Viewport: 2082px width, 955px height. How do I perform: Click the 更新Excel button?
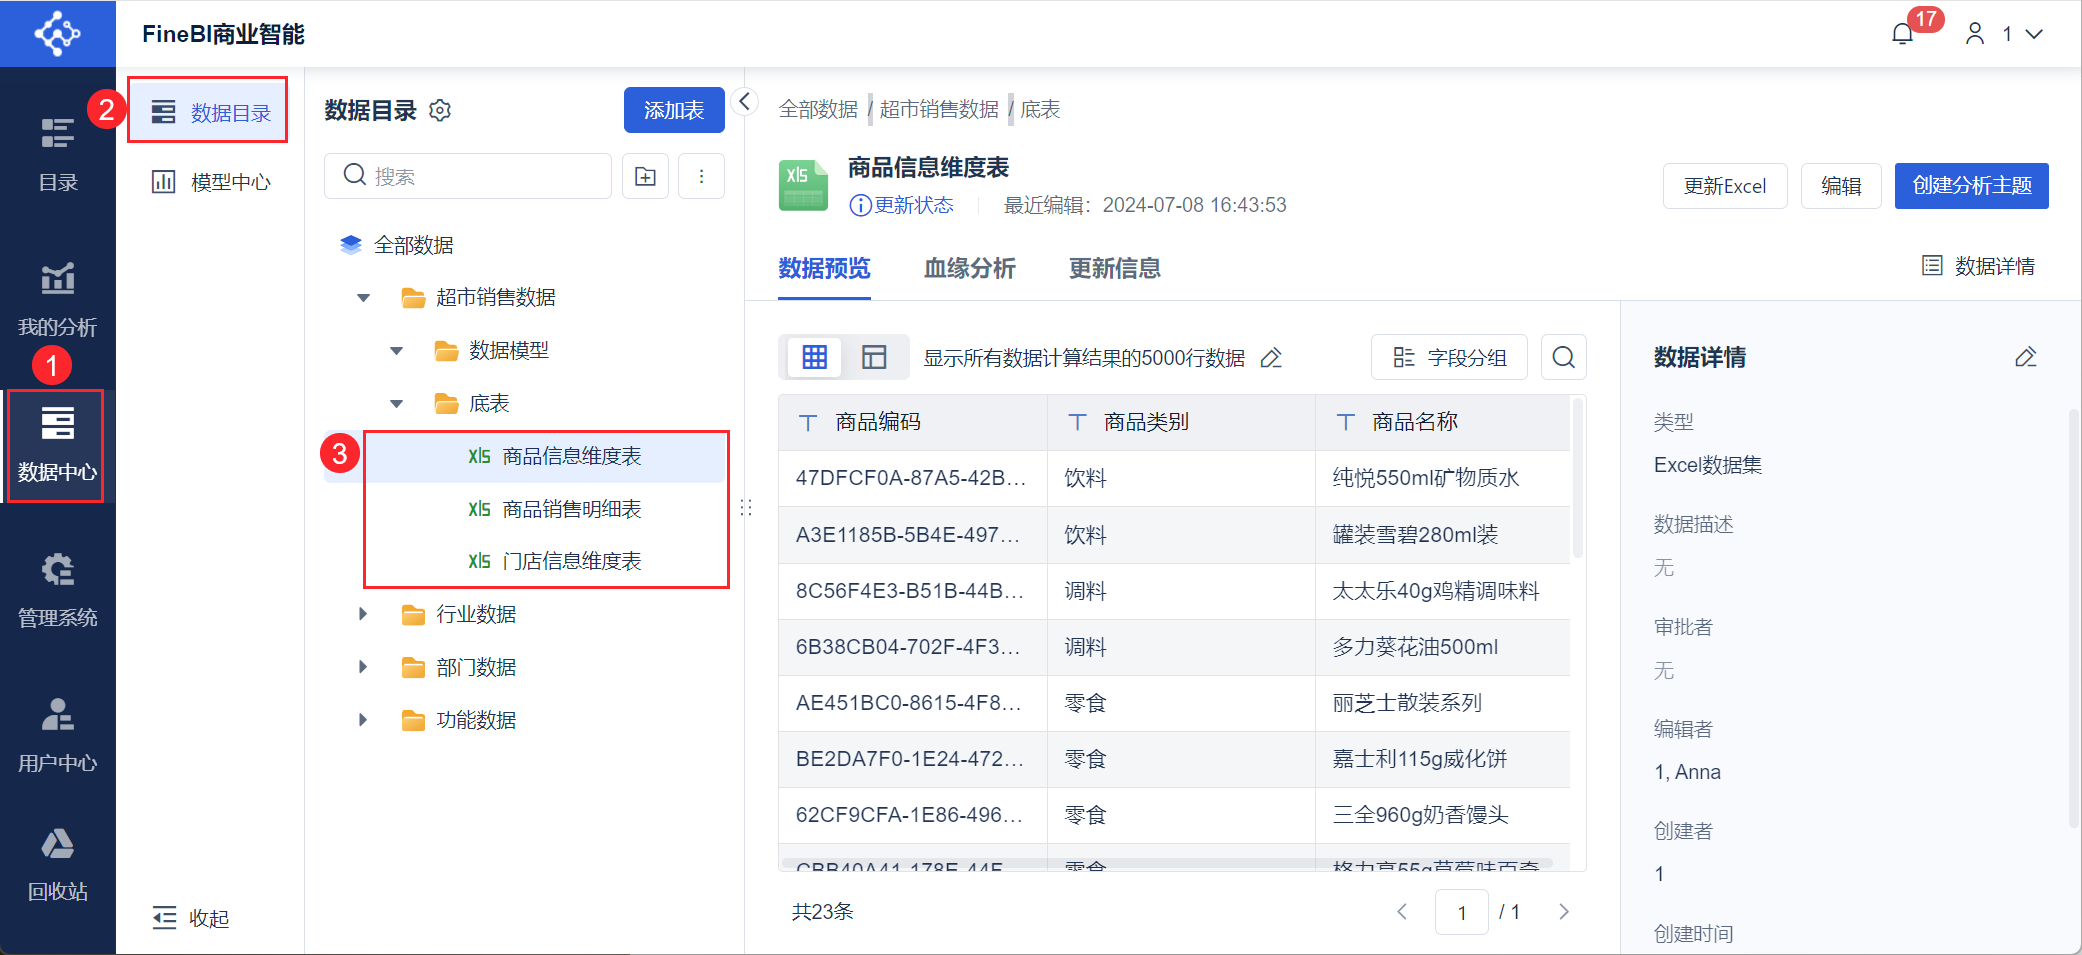point(1725,186)
